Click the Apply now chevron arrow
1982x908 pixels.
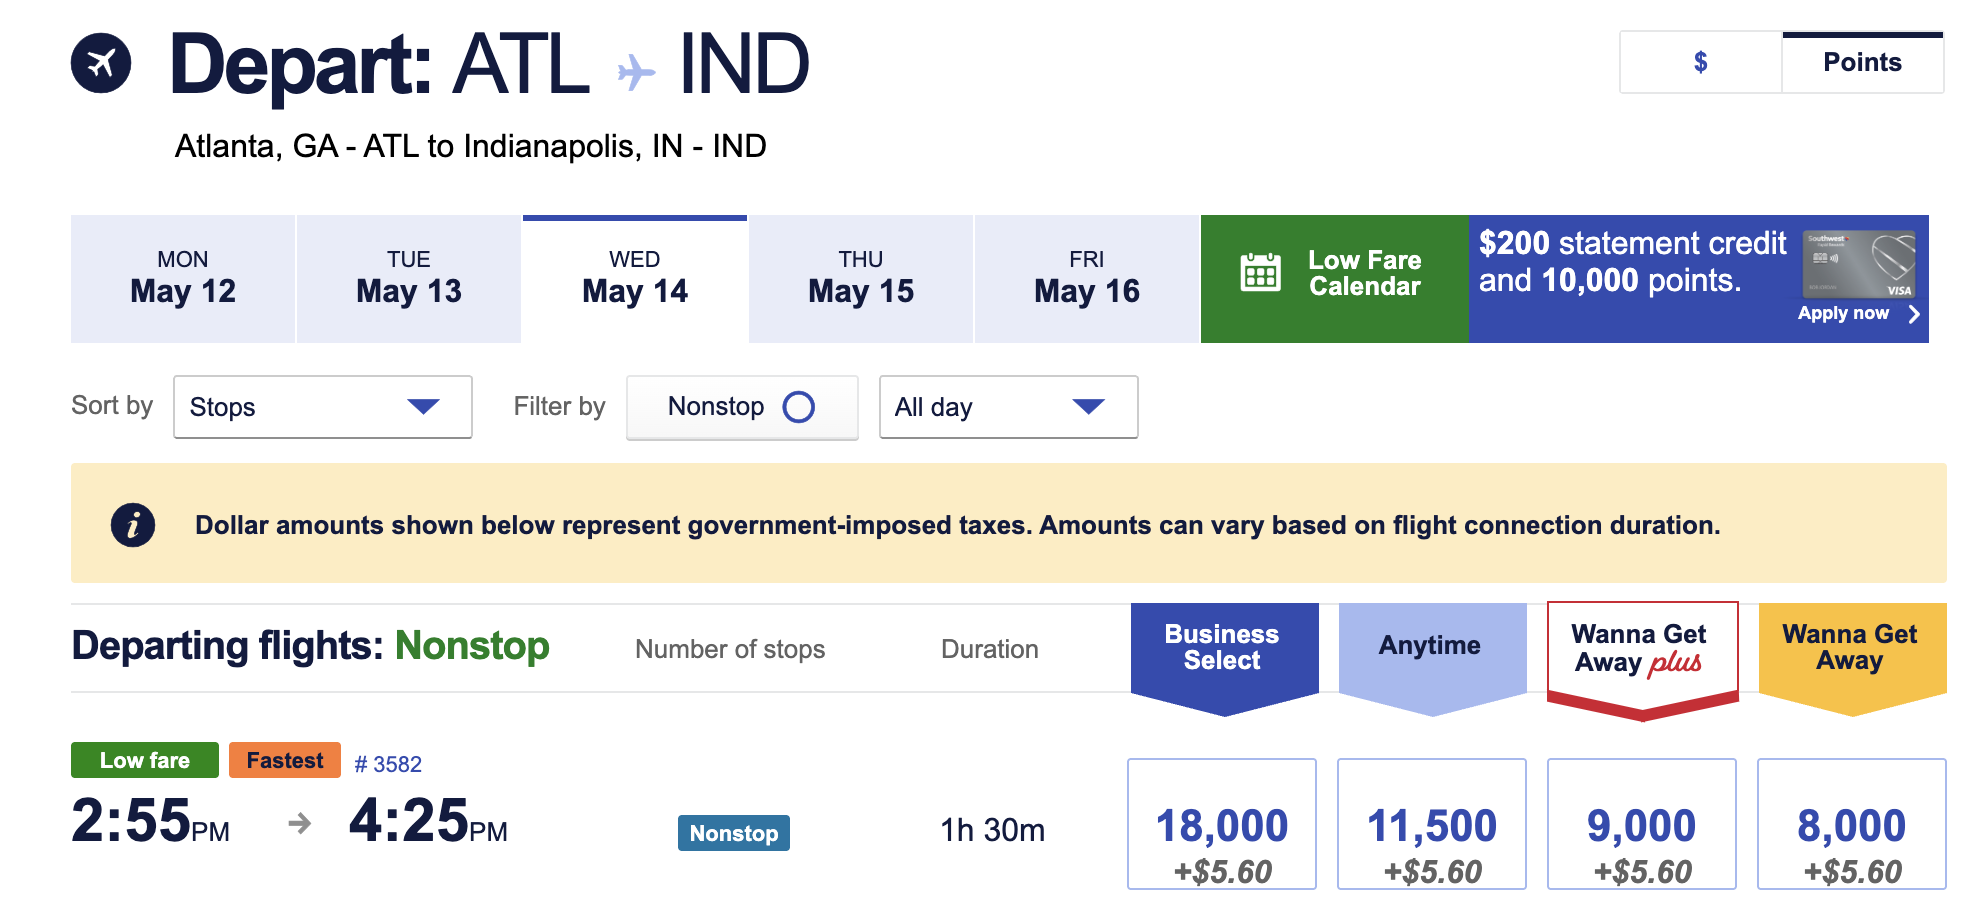[1914, 314]
